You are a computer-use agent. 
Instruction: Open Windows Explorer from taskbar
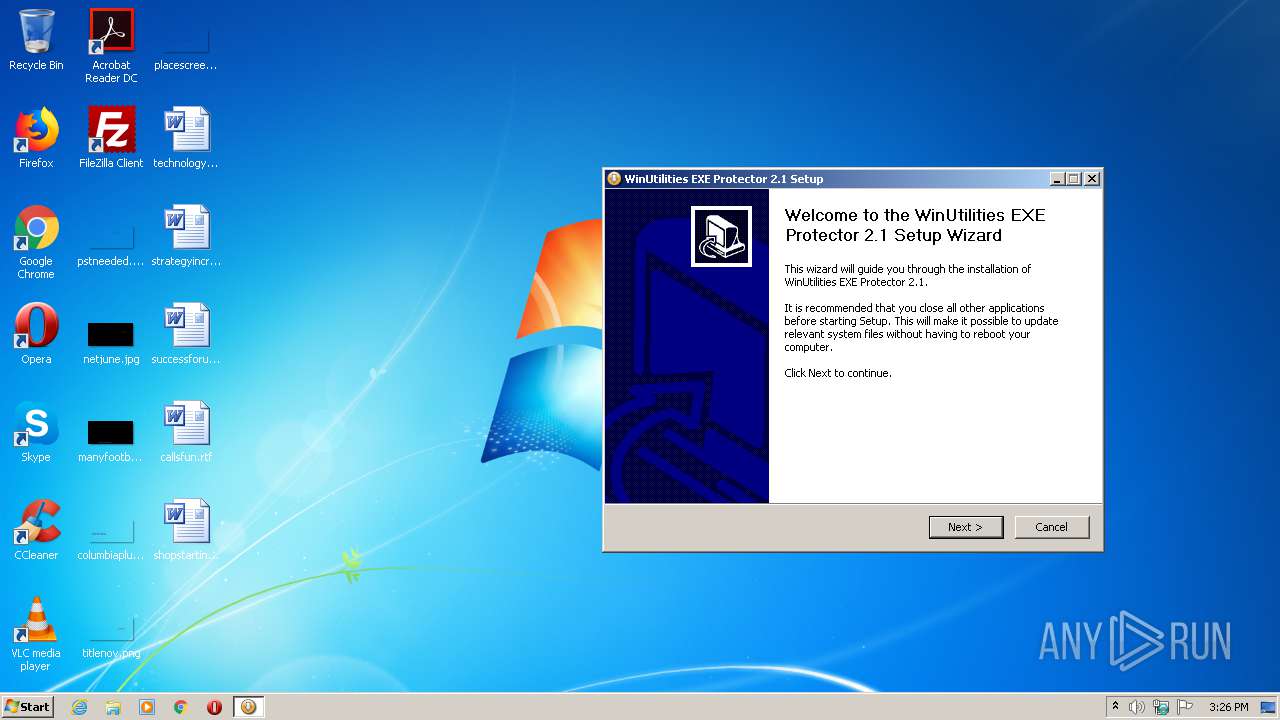pyautogui.click(x=113, y=707)
